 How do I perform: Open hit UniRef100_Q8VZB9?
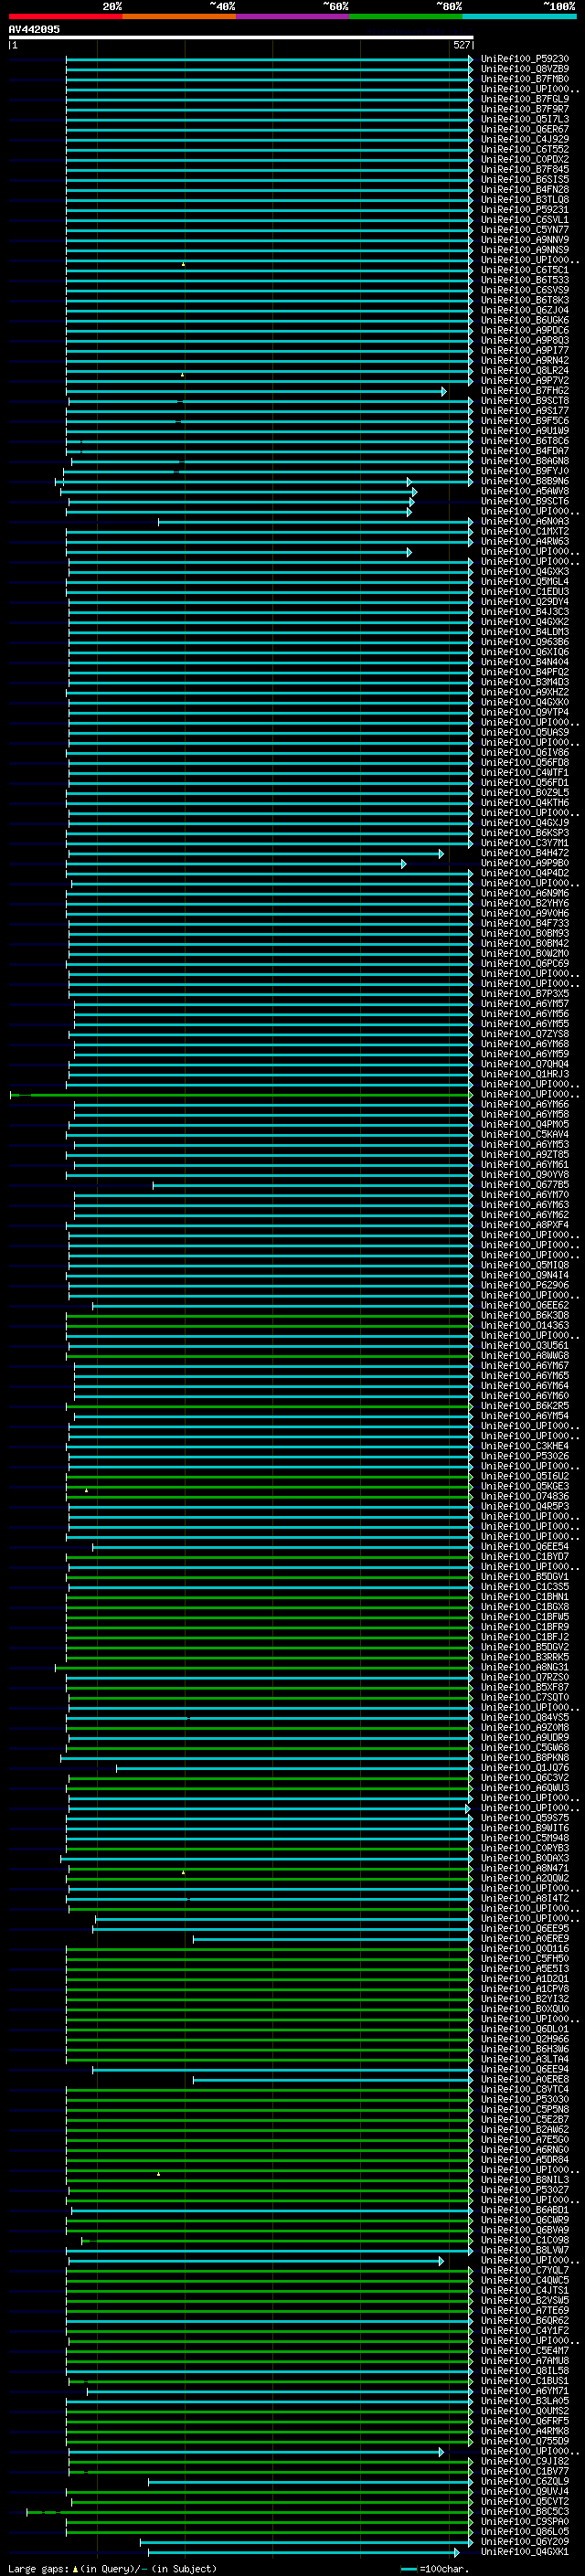[x=524, y=69]
